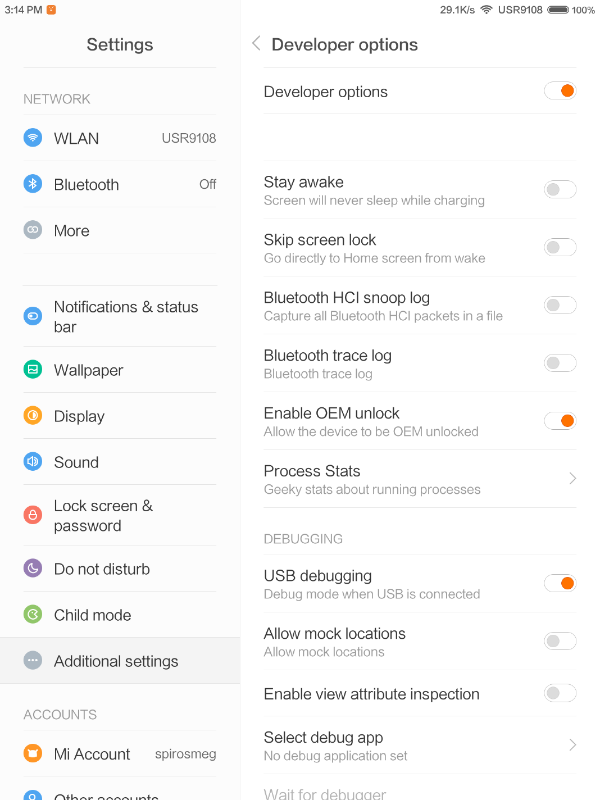This screenshot has width=600, height=800.
Task: Open Notifications & status bar settings
Action: pos(126,316)
